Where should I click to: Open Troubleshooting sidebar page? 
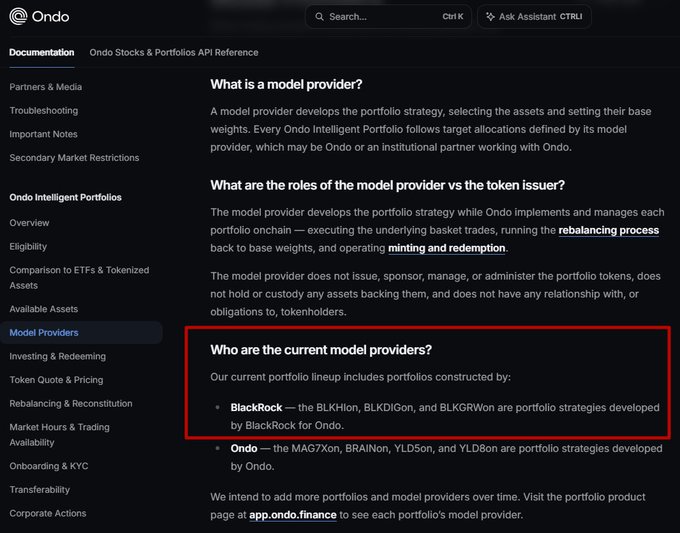(x=44, y=111)
